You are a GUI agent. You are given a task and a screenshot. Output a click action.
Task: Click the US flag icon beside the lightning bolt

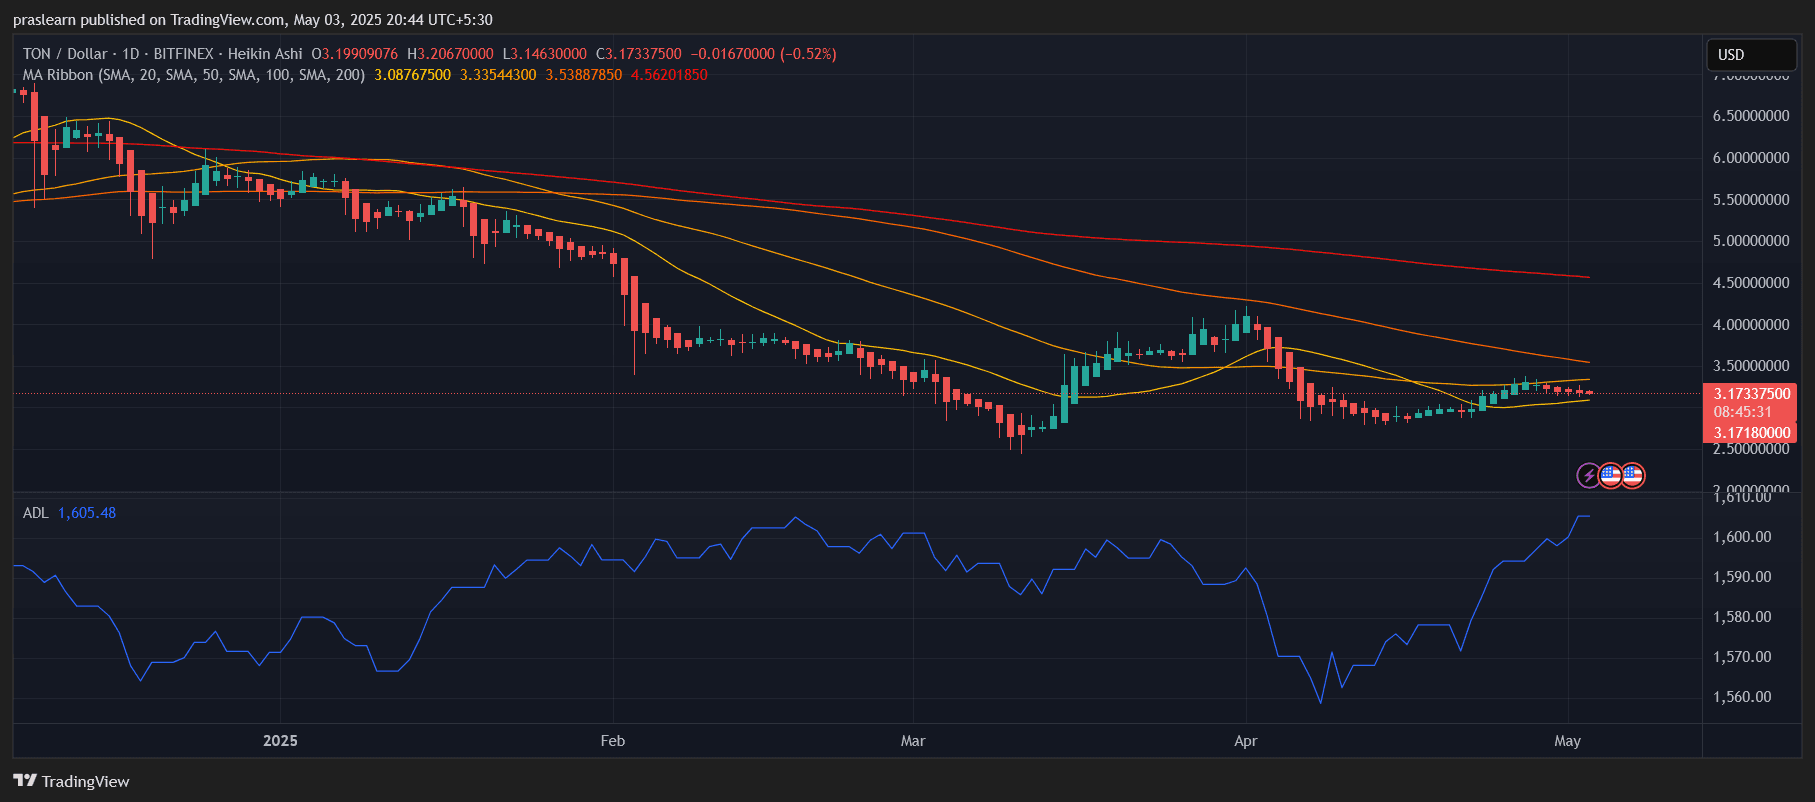(x=1610, y=476)
